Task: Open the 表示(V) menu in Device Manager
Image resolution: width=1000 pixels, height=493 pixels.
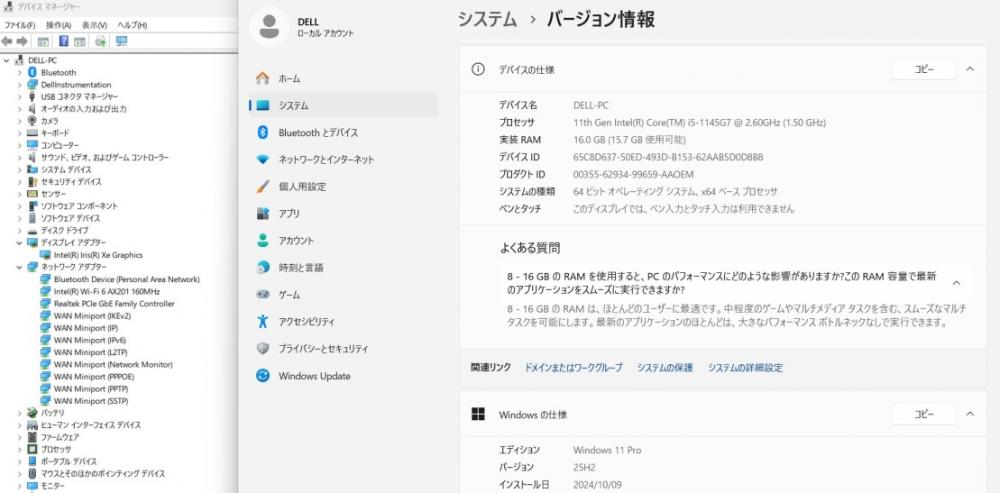Action: pos(94,25)
